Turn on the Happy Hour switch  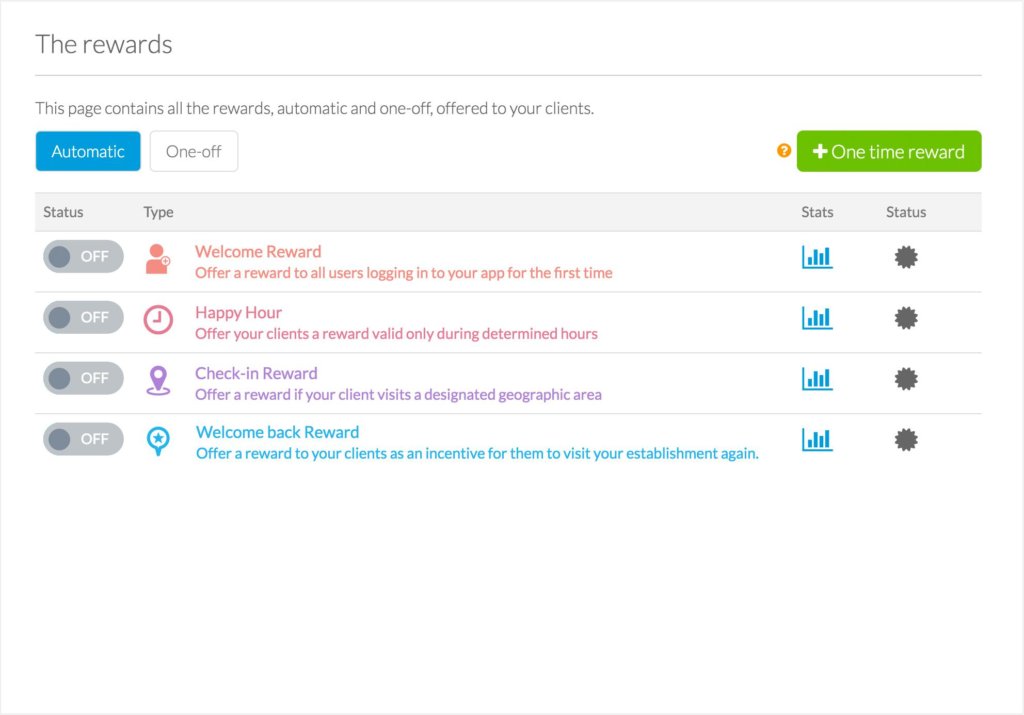pyautogui.click(x=83, y=317)
